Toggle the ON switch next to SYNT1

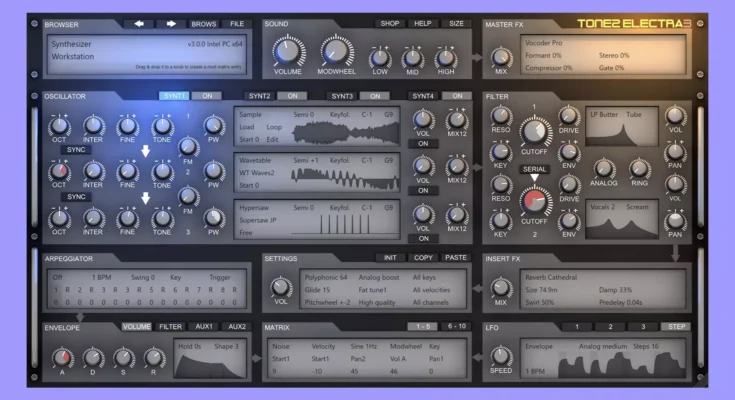click(x=207, y=96)
